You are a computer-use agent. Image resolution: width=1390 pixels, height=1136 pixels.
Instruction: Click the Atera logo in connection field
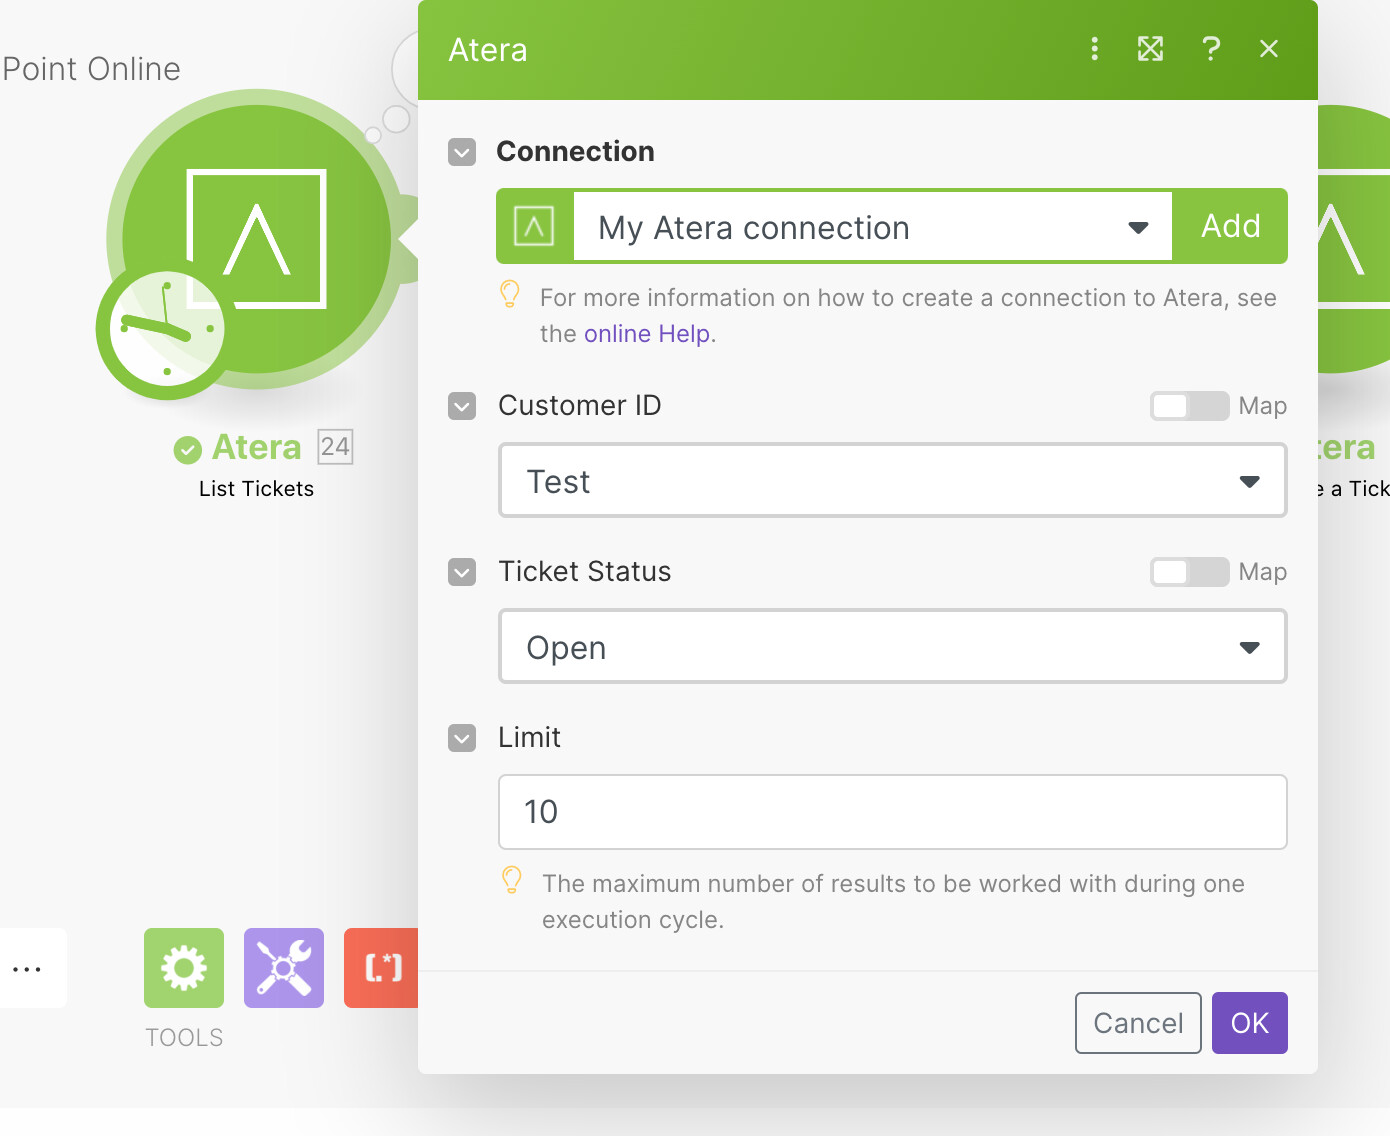[x=534, y=226]
